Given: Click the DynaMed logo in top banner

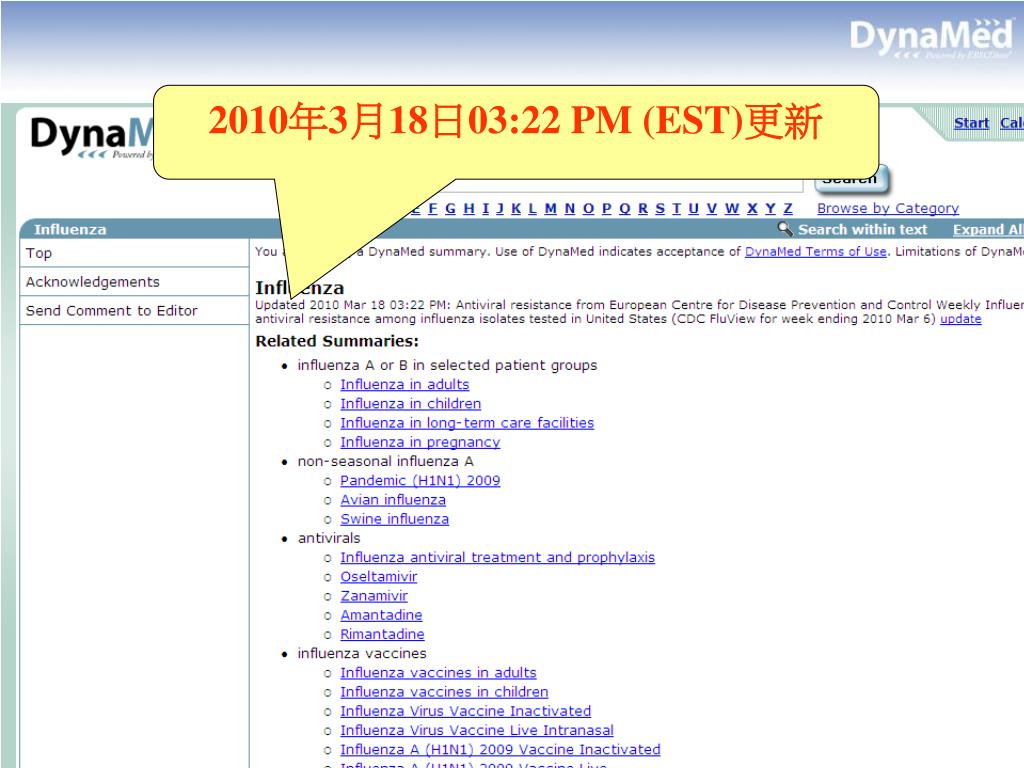Looking at the screenshot, I should pos(931,37).
